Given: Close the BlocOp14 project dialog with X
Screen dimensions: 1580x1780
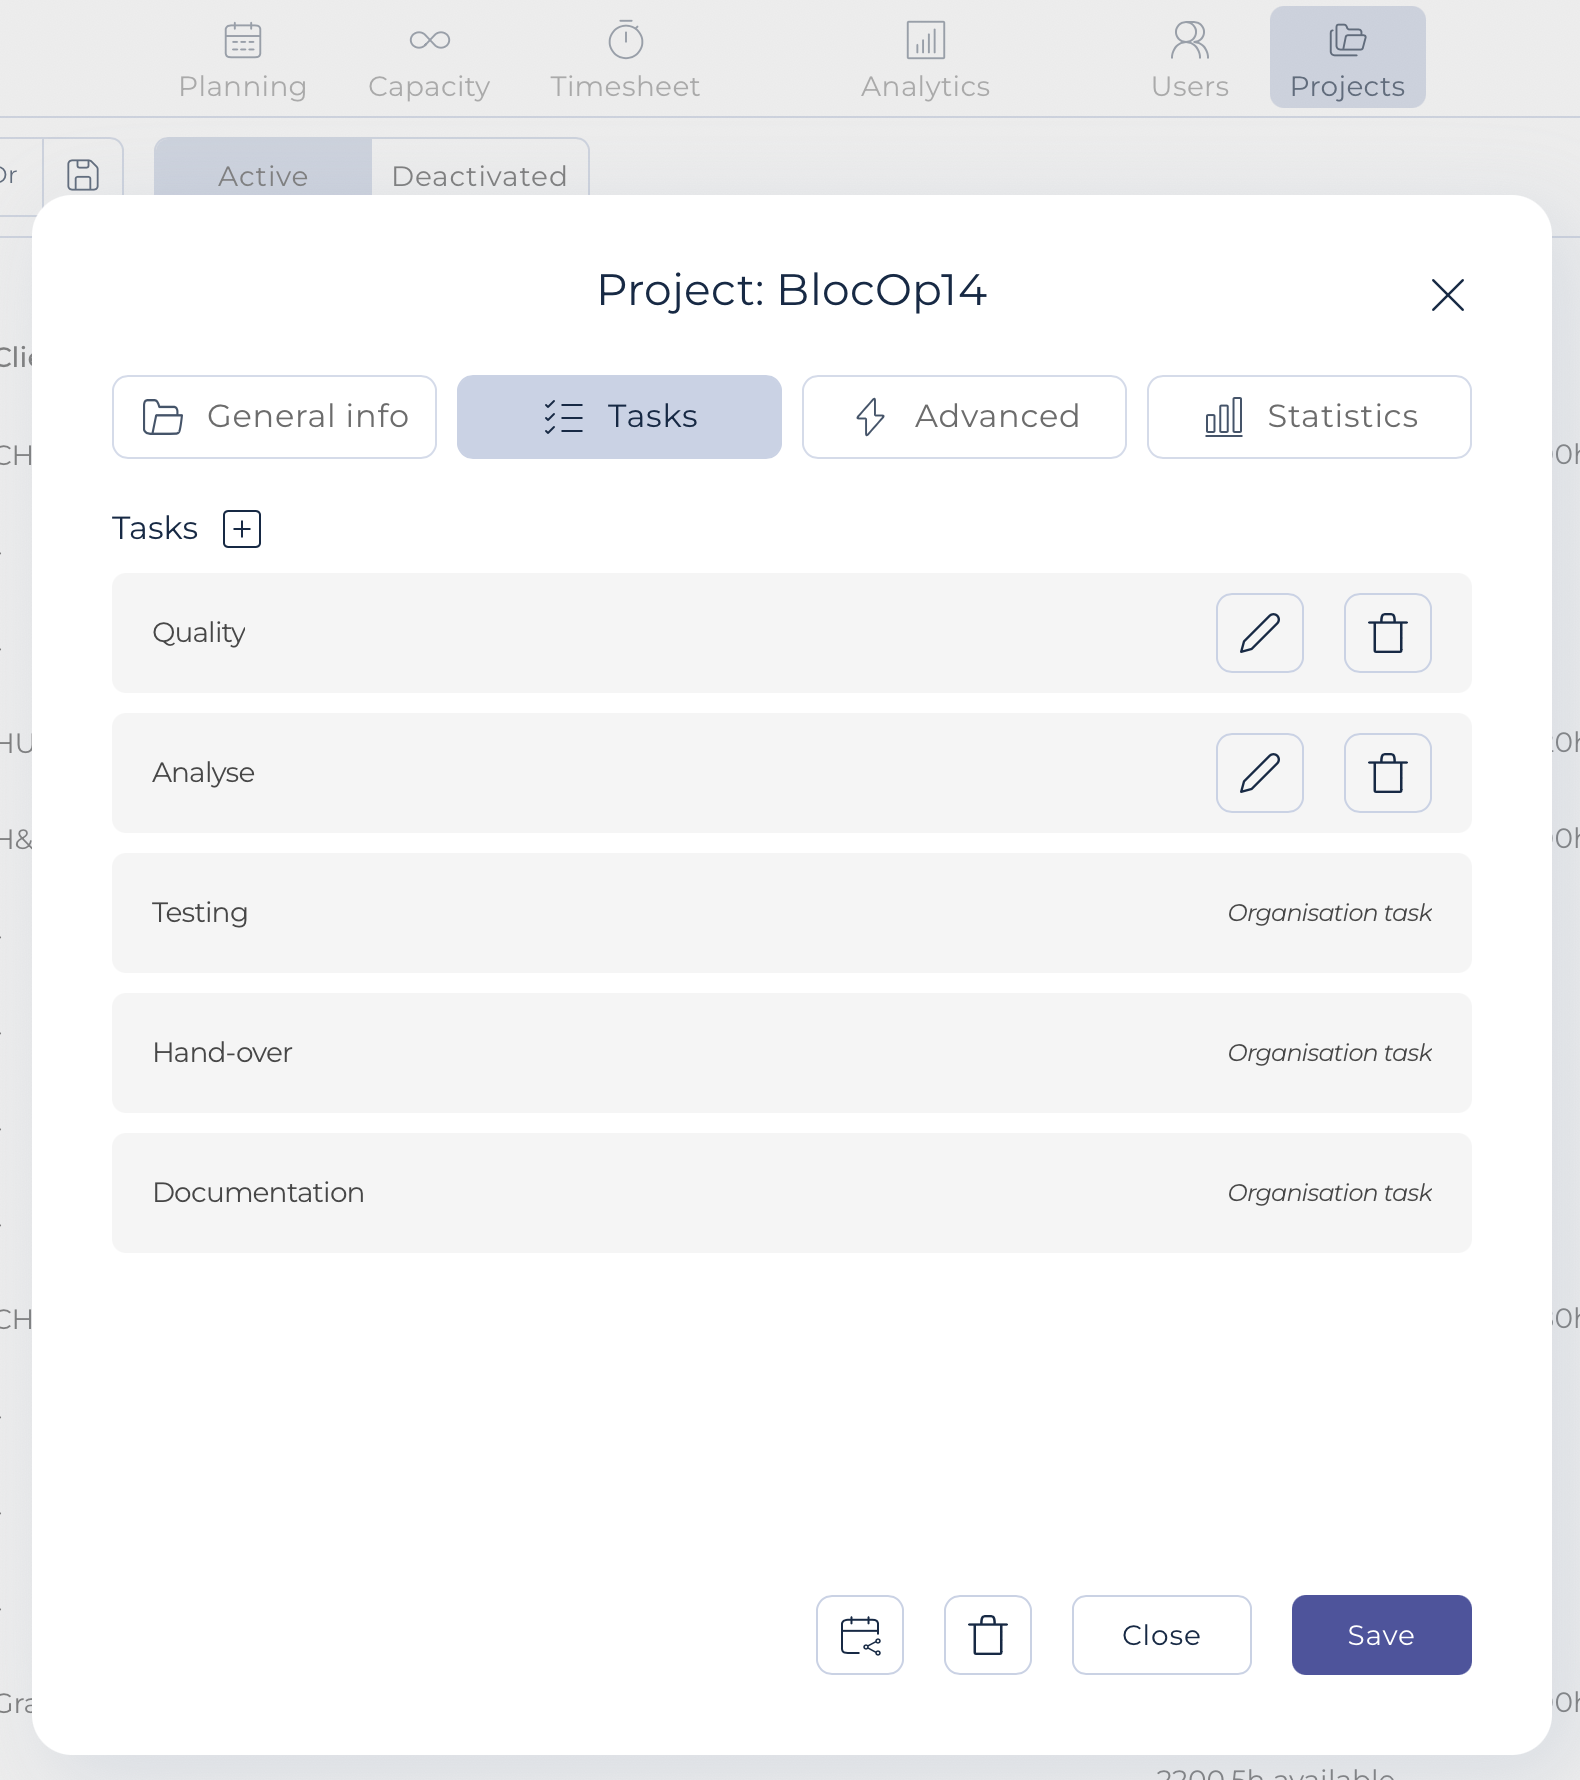Looking at the screenshot, I should (1448, 295).
